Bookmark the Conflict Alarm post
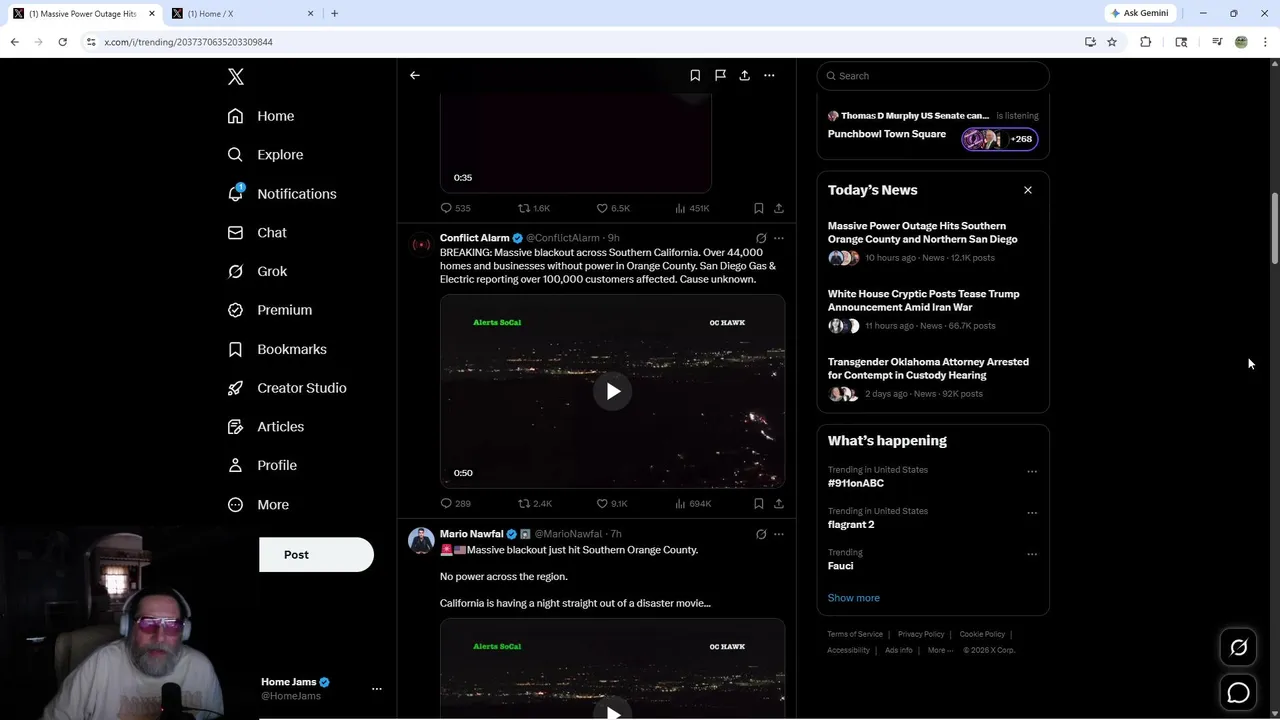Screen dimensions: 1280x720 pyautogui.click(x=759, y=503)
